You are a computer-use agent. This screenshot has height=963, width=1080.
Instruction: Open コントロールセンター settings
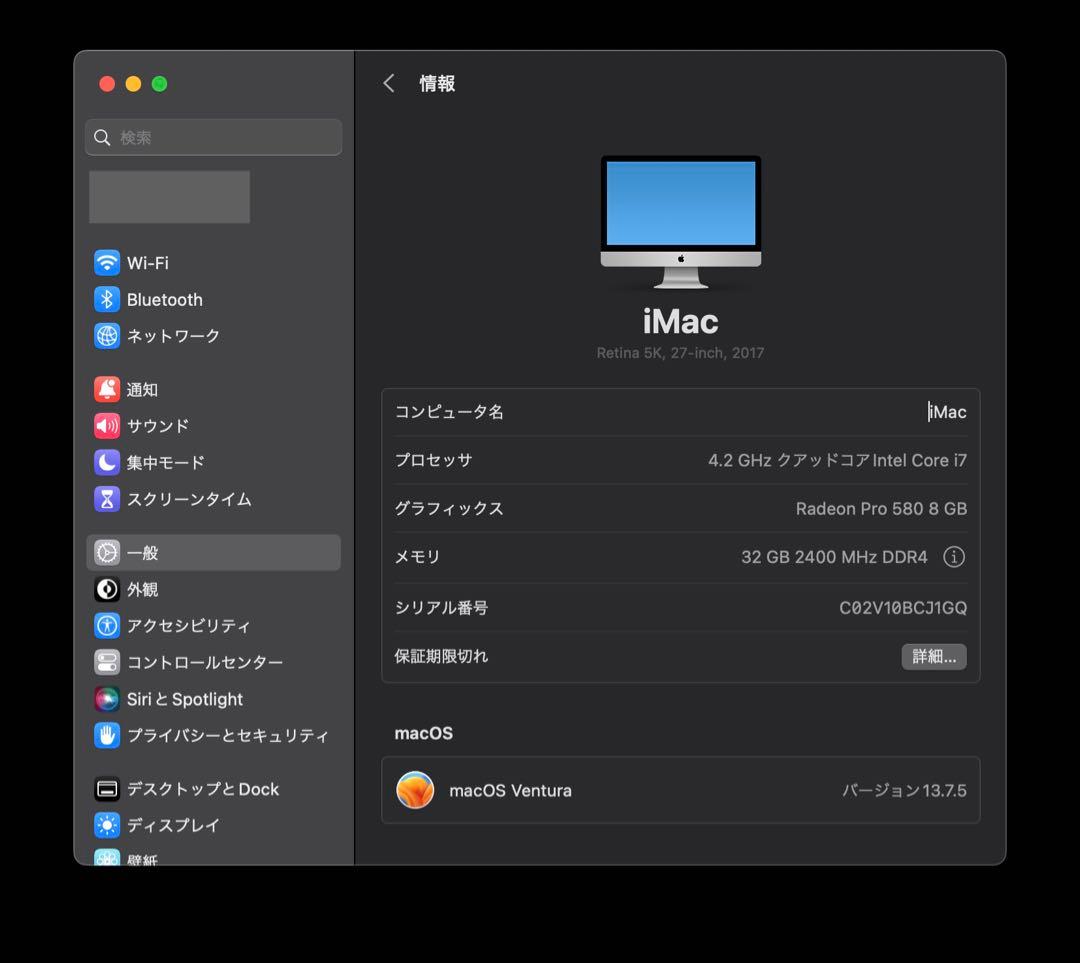click(x=106, y=662)
